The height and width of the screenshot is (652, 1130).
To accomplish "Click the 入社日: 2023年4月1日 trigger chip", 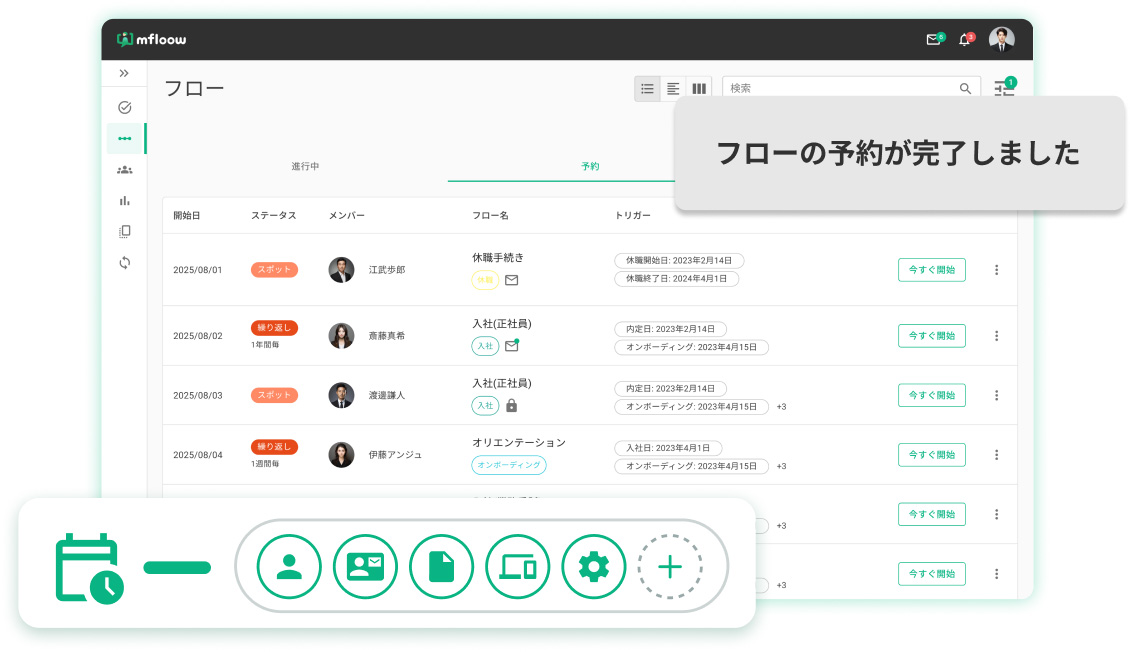I will coord(668,448).
